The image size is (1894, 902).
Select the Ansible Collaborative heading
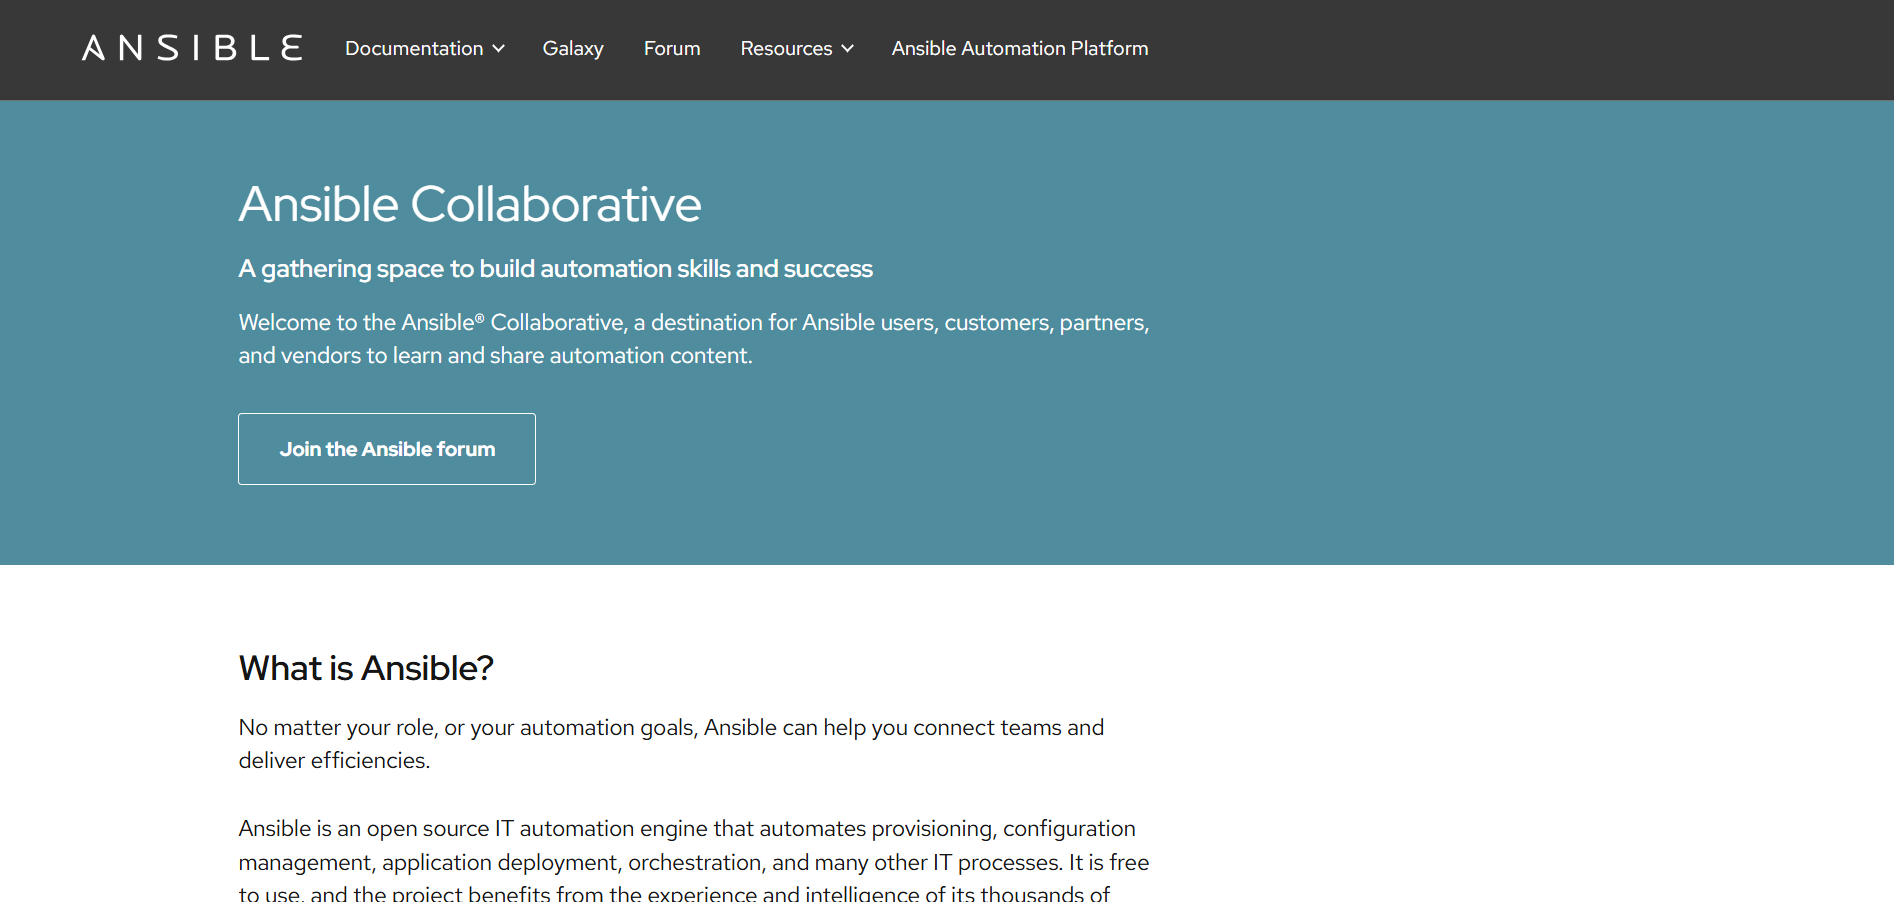tap(470, 204)
